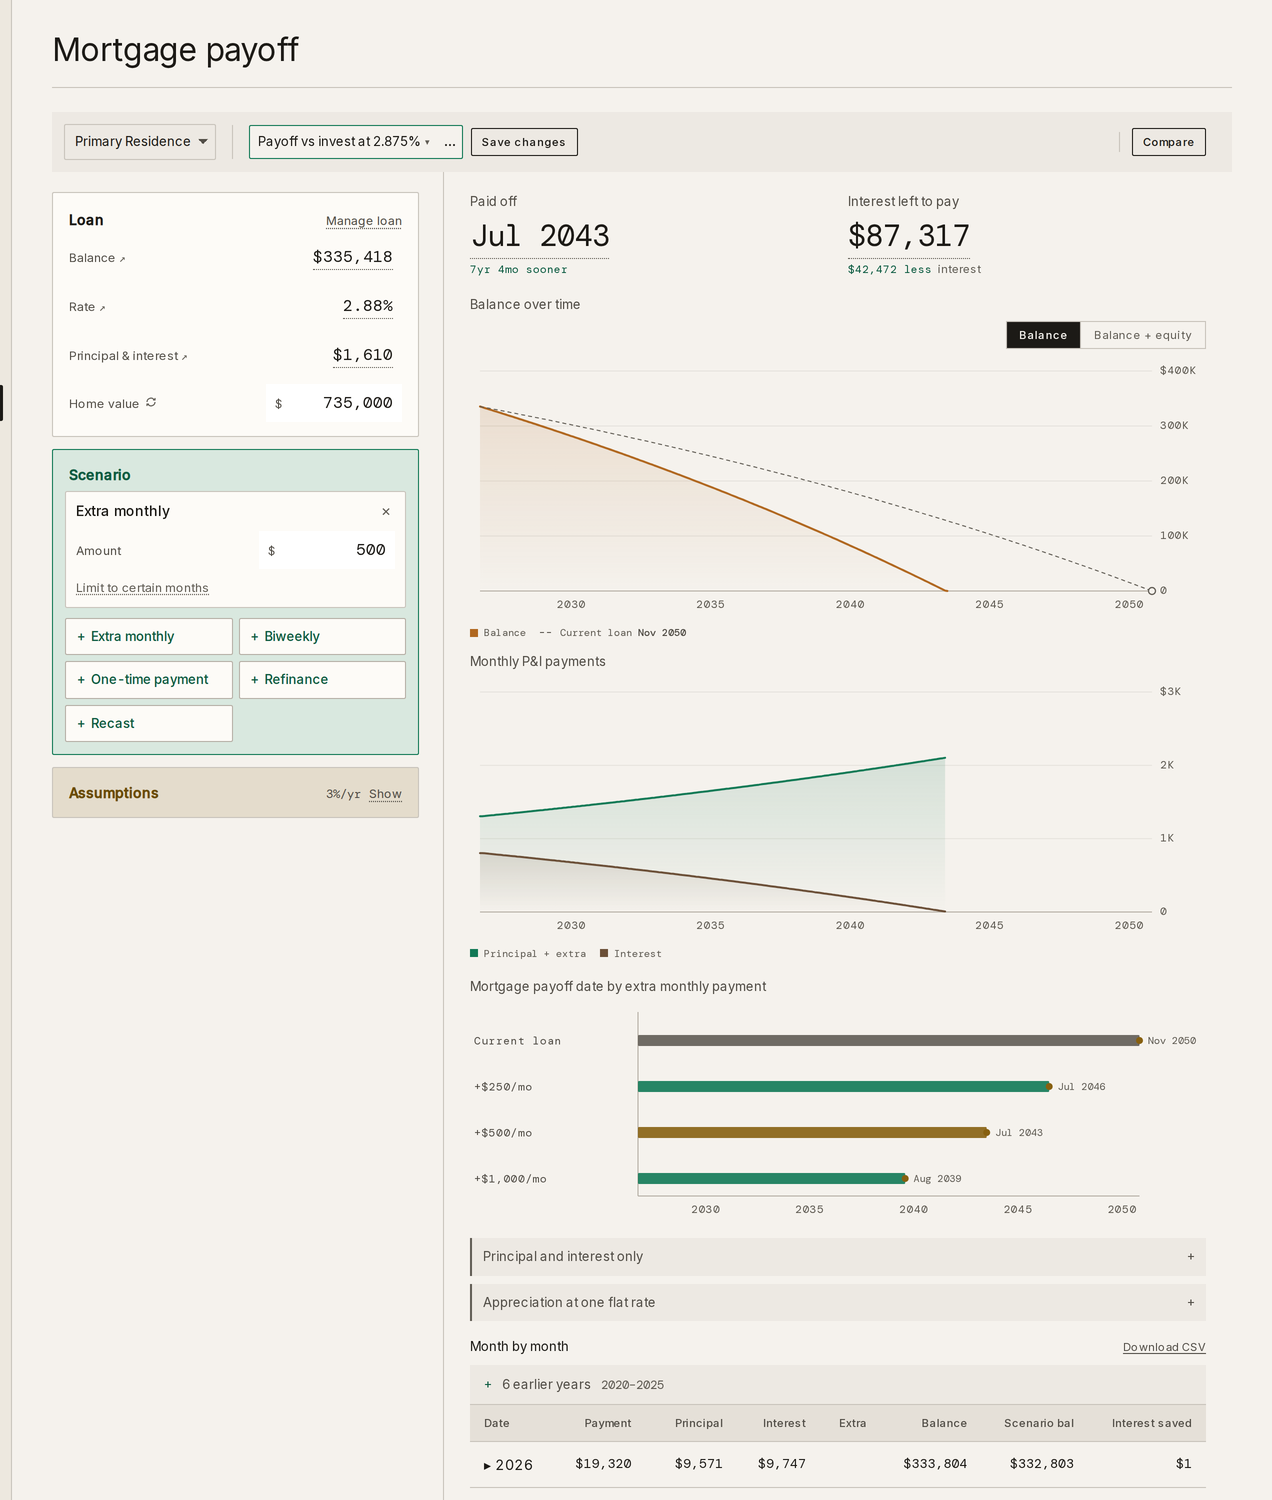Select the Balance chart toggle

(1043, 335)
